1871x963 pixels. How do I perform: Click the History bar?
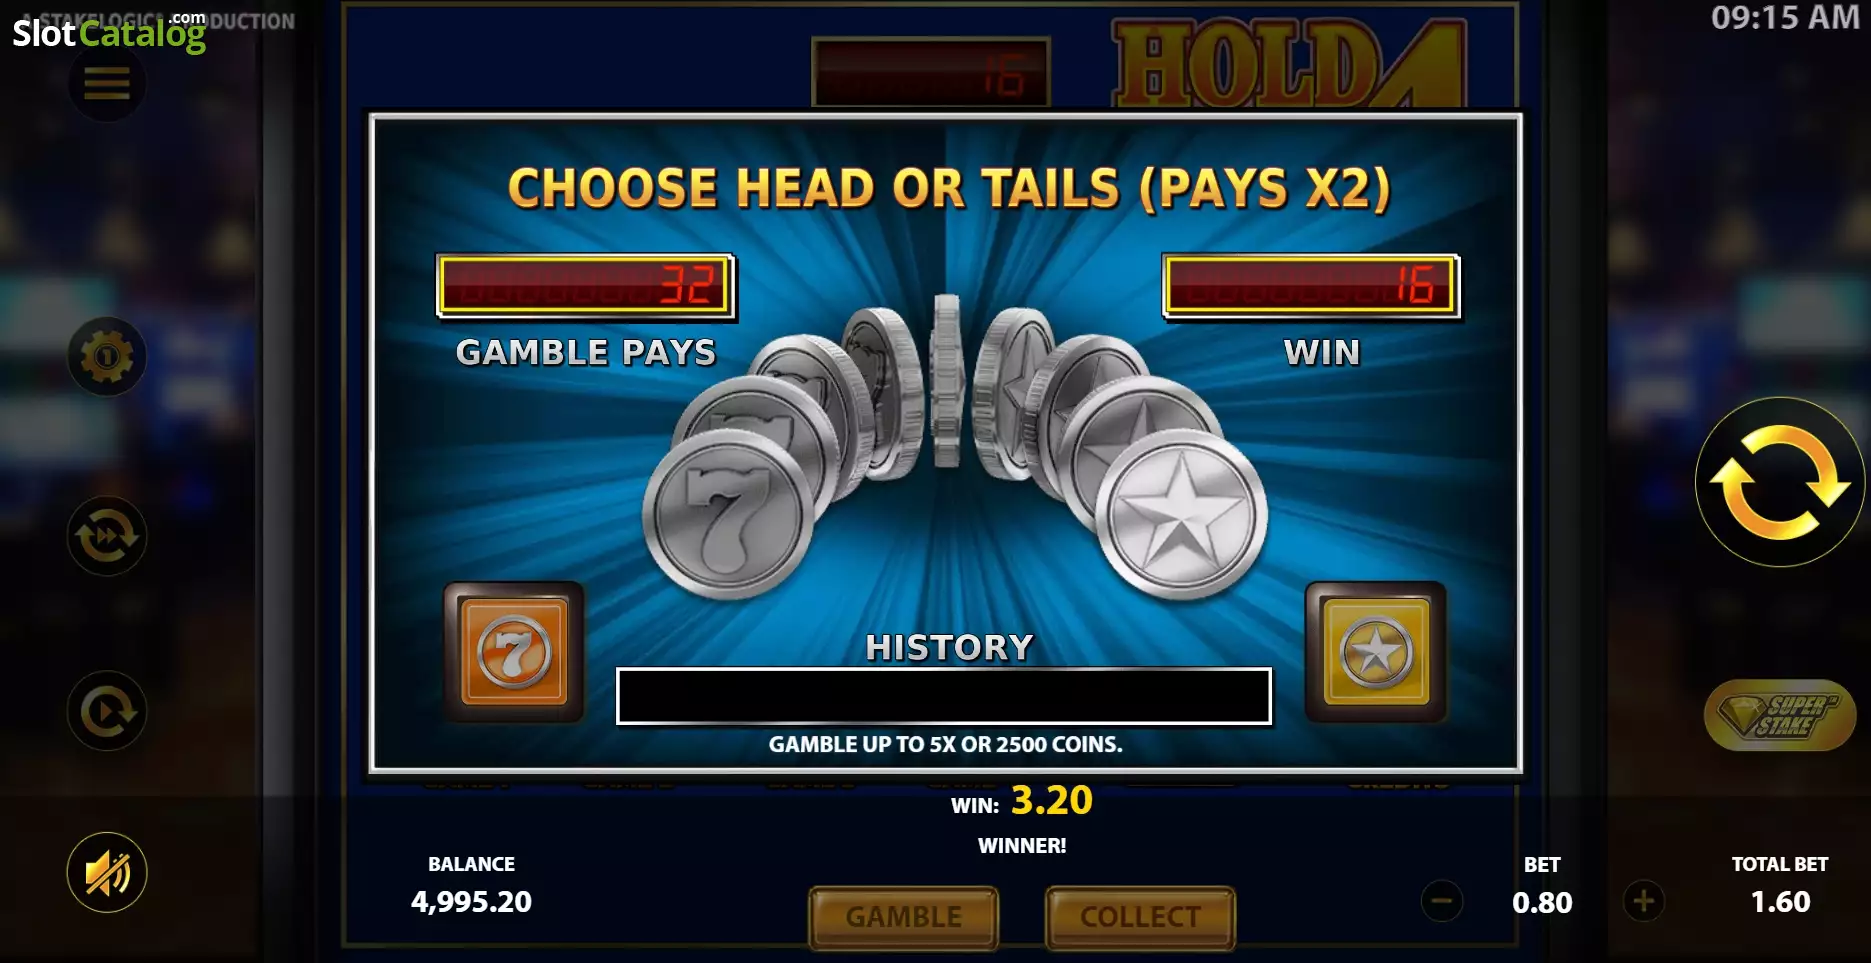tap(944, 696)
